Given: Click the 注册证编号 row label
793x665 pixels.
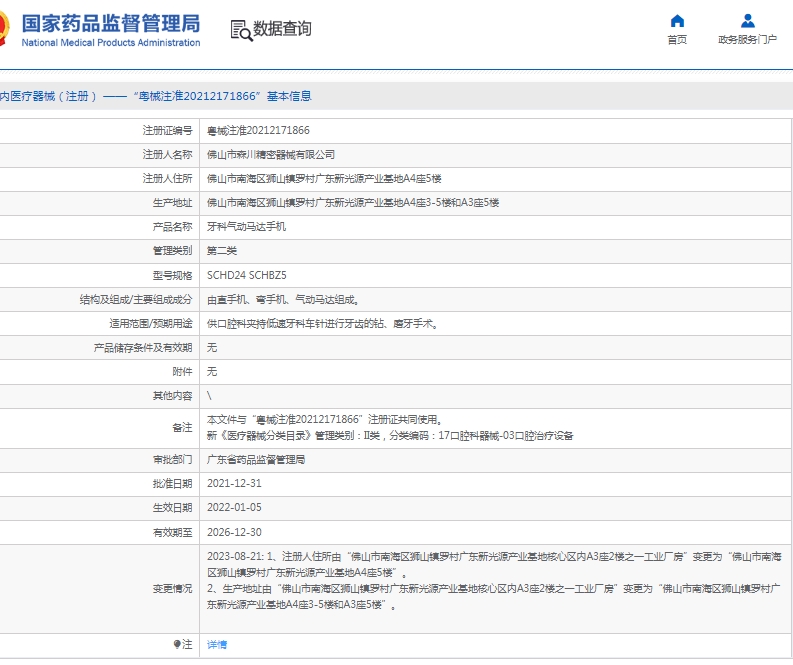Looking at the screenshot, I should [x=167, y=130].
